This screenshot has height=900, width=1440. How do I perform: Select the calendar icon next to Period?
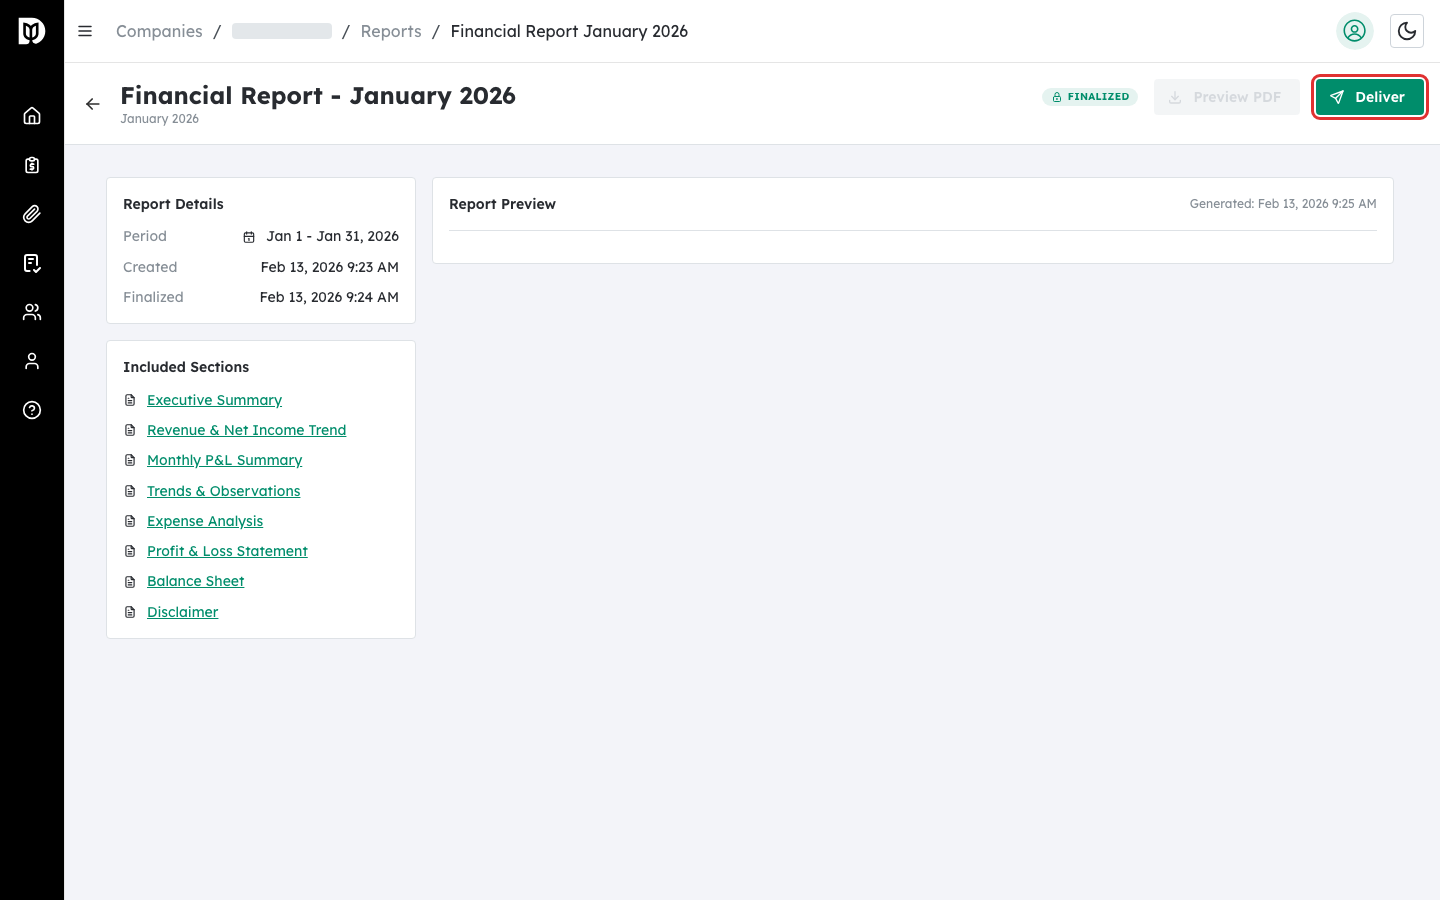point(248,236)
